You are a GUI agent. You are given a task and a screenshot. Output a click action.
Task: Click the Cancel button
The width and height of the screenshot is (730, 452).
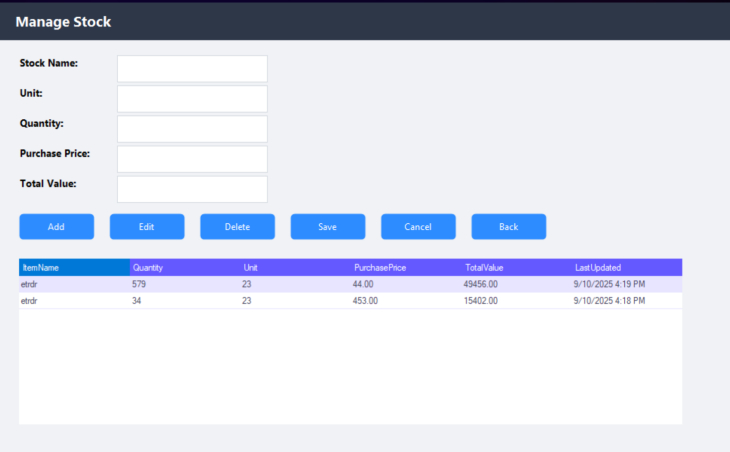[418, 227]
